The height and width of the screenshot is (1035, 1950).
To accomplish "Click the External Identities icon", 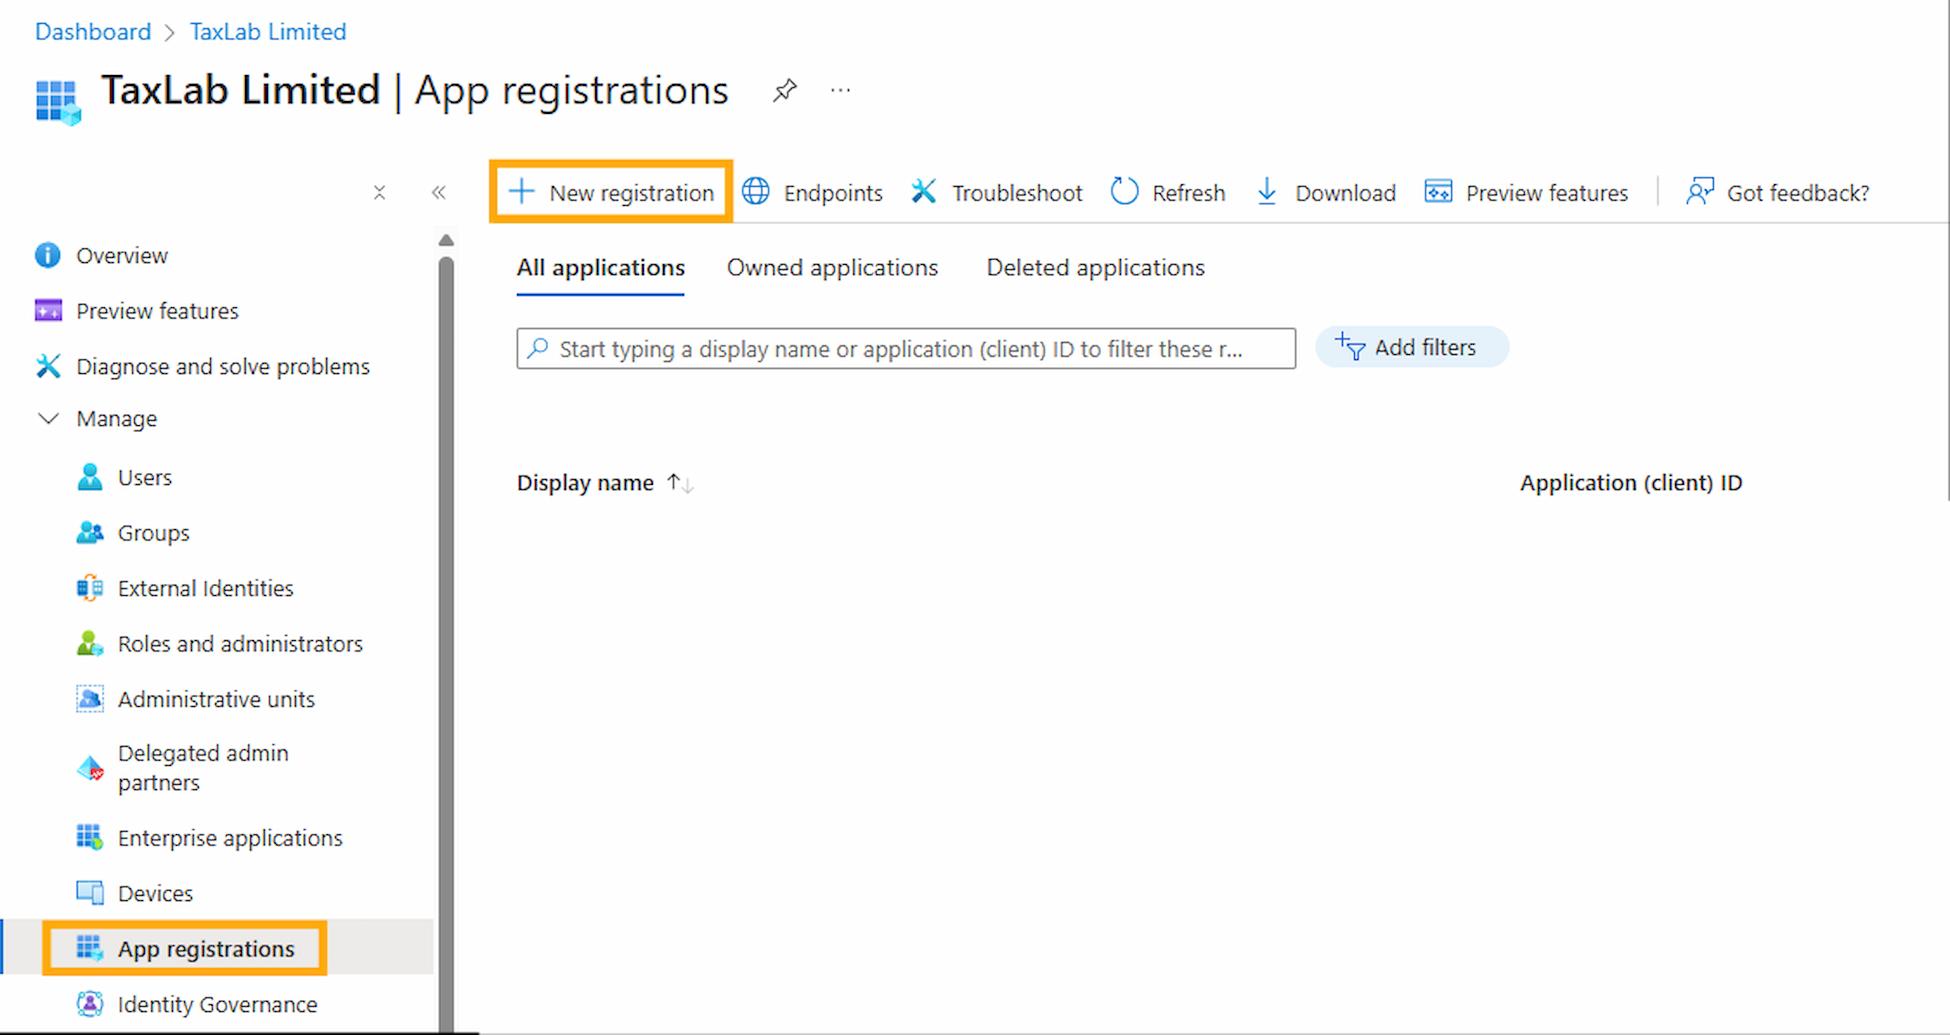I will pyautogui.click(x=90, y=588).
